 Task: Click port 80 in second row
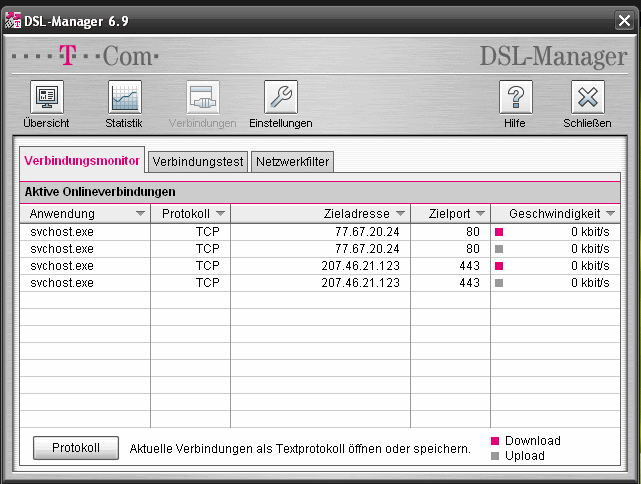(x=473, y=249)
